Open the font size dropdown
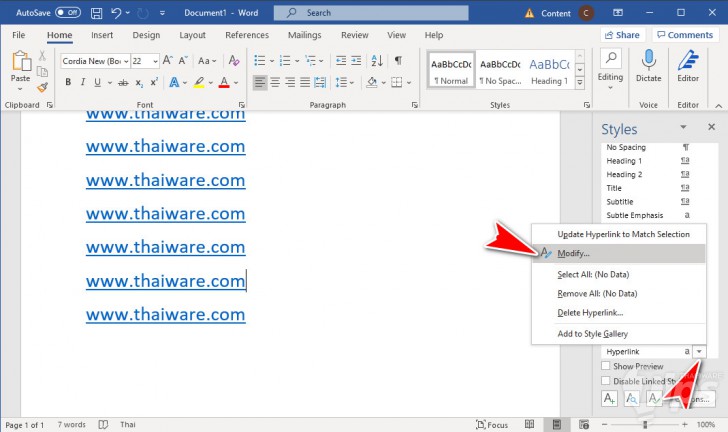 pos(155,61)
